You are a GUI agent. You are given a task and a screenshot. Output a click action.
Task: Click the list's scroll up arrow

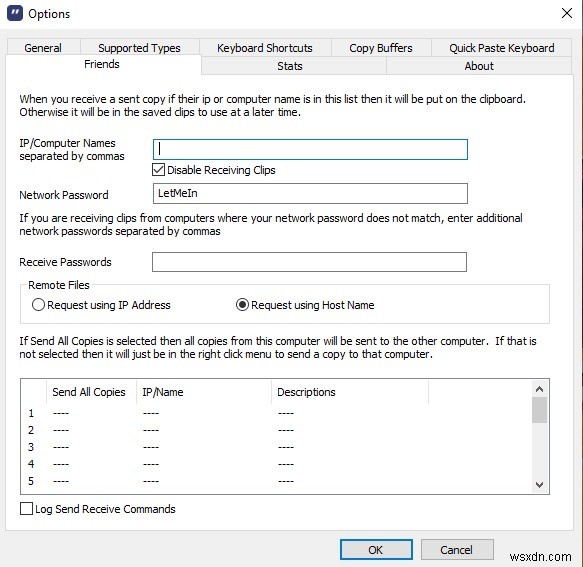tap(539, 389)
